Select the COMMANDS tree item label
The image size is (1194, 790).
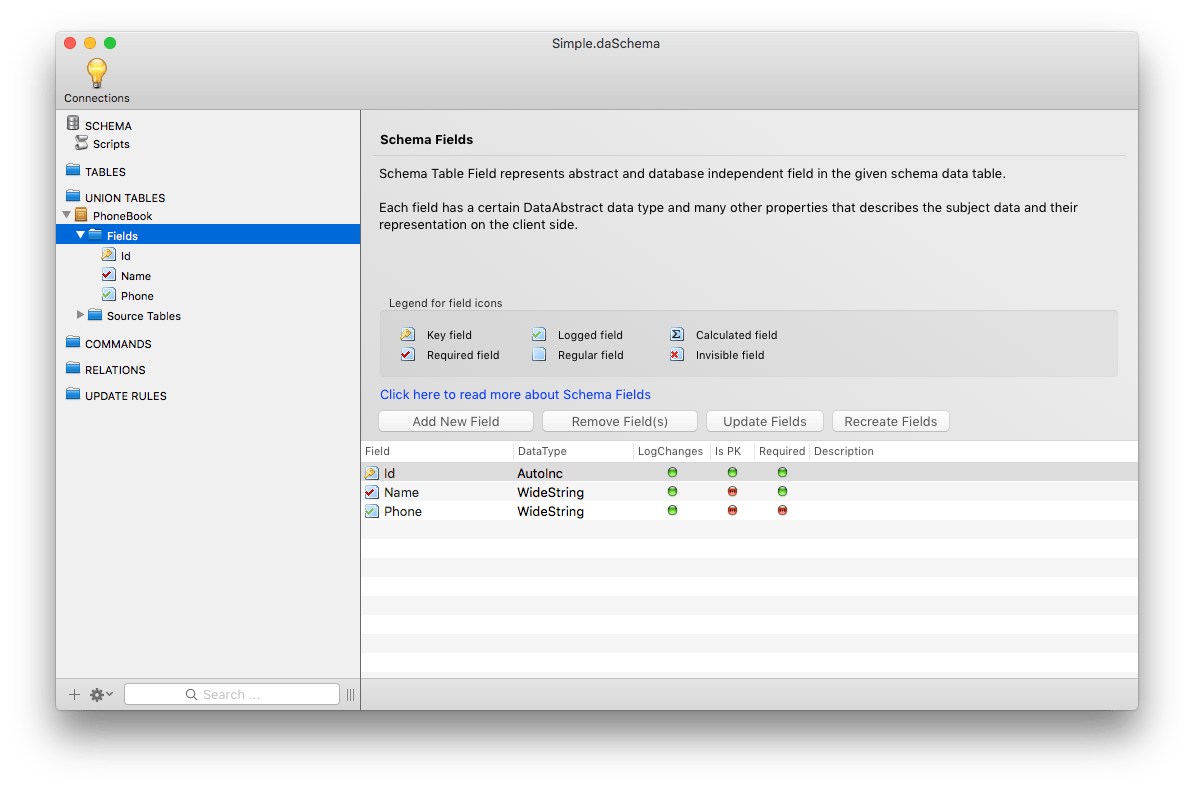coord(118,344)
